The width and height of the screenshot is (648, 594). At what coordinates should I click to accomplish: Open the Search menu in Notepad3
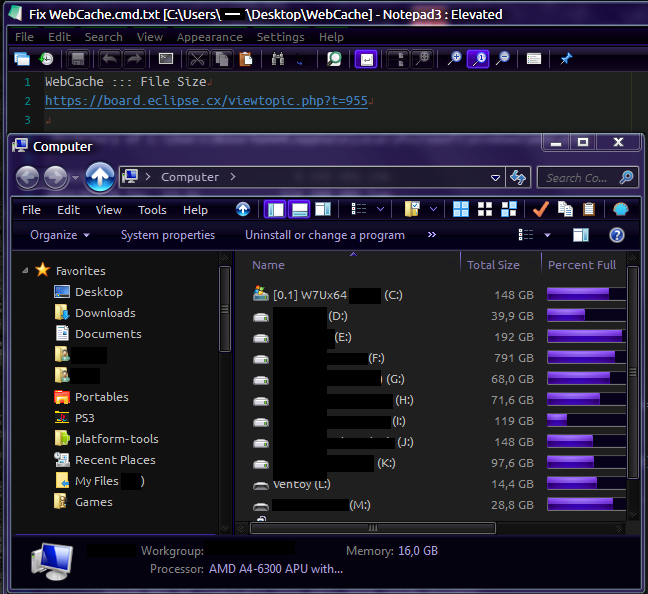pyautogui.click(x=104, y=37)
